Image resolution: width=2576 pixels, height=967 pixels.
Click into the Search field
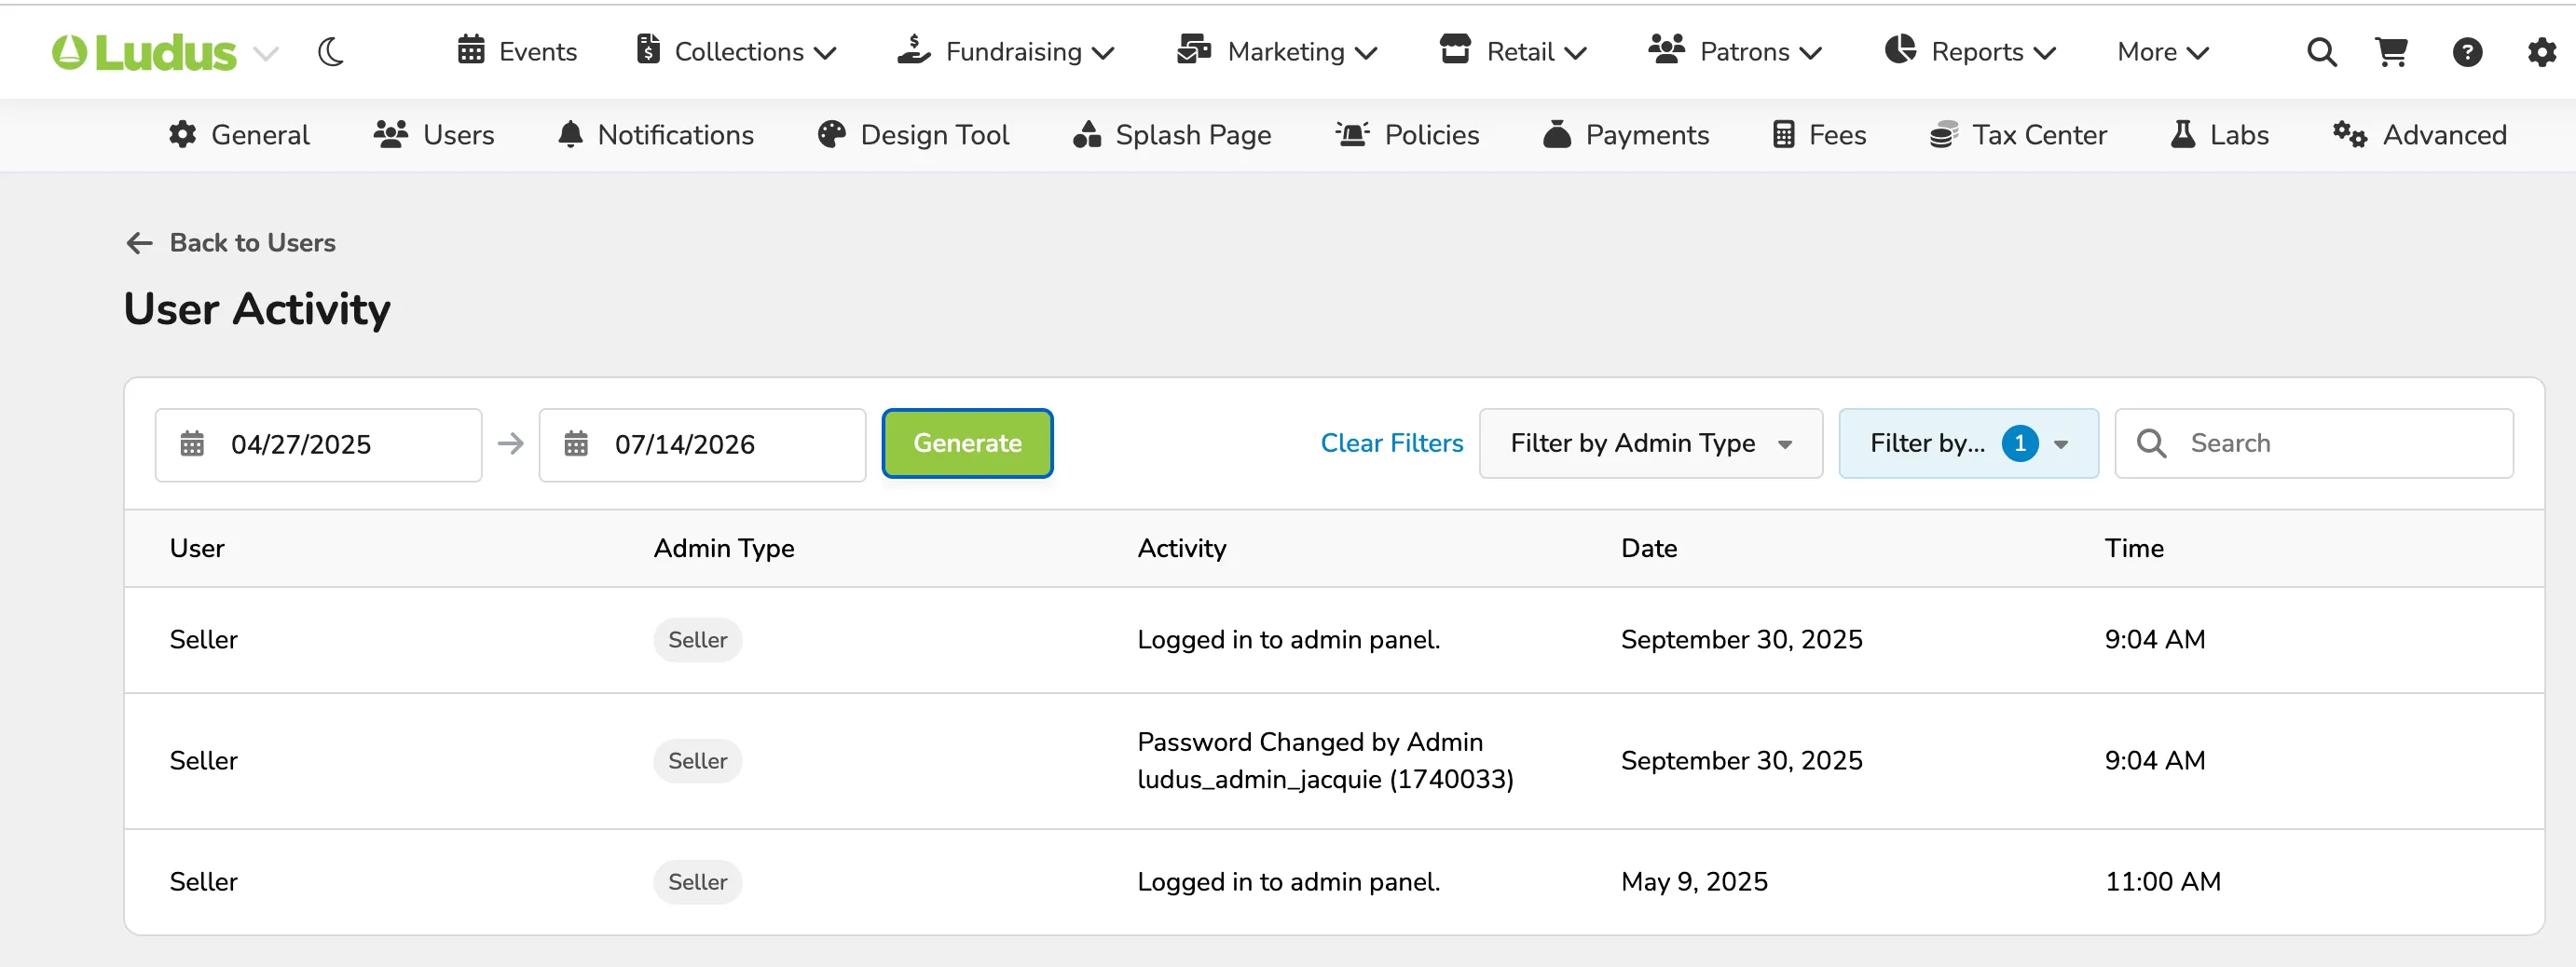pyautogui.click(x=2313, y=443)
